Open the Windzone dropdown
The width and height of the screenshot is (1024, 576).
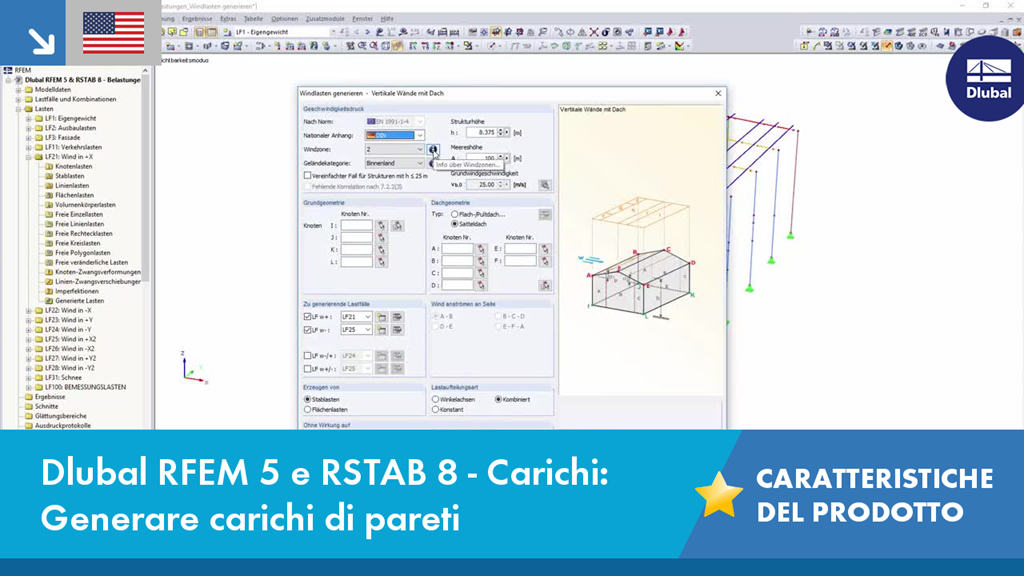420,150
